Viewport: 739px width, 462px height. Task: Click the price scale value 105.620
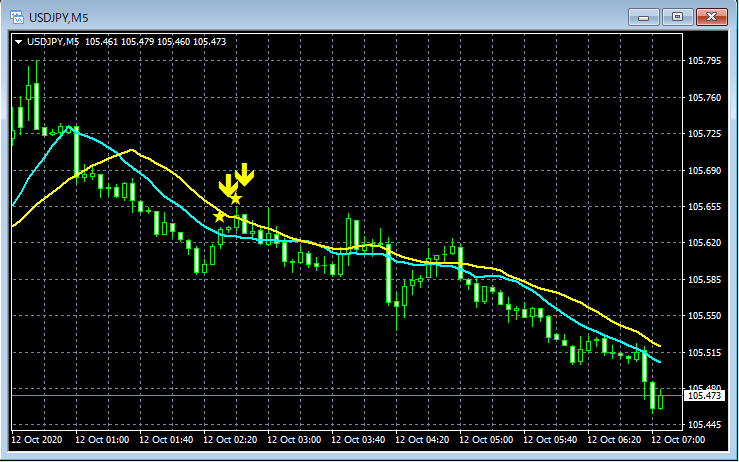tap(705, 243)
